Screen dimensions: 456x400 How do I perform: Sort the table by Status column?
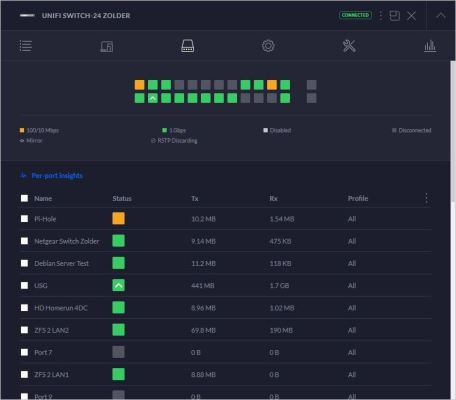[x=122, y=198]
